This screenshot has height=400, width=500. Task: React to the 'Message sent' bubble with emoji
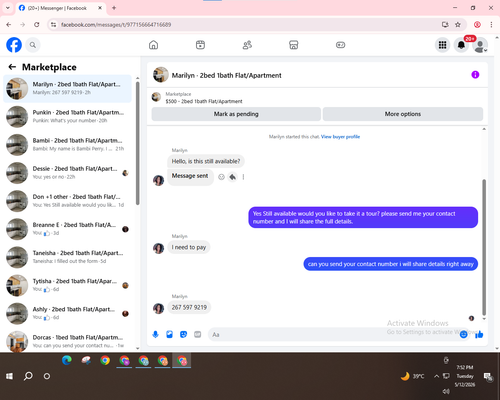[221, 177]
